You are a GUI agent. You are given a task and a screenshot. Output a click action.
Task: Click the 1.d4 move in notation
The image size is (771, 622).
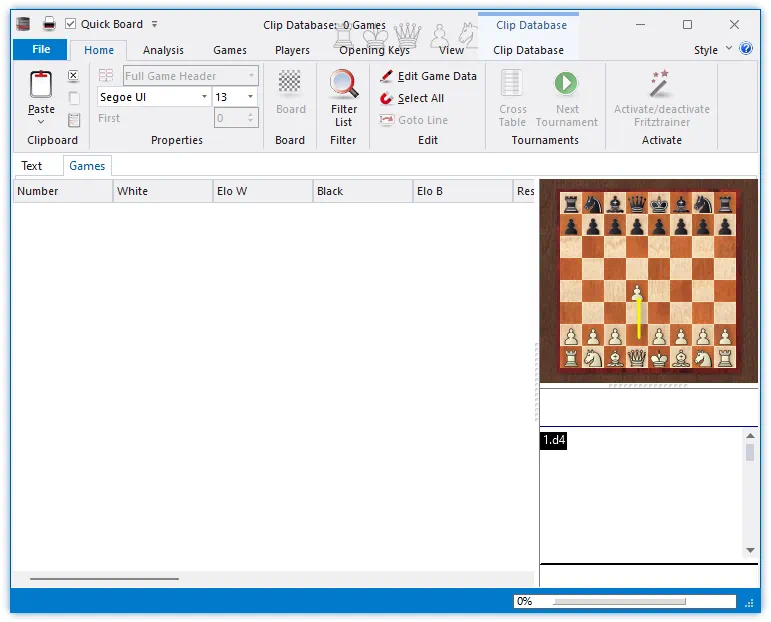554,440
